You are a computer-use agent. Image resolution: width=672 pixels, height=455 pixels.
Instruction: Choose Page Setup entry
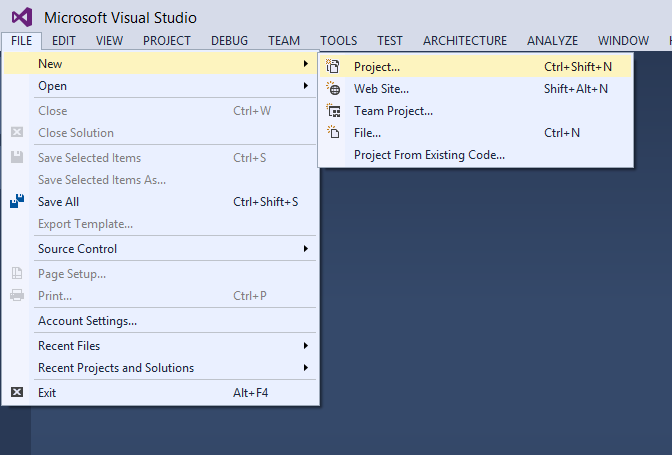point(160,273)
